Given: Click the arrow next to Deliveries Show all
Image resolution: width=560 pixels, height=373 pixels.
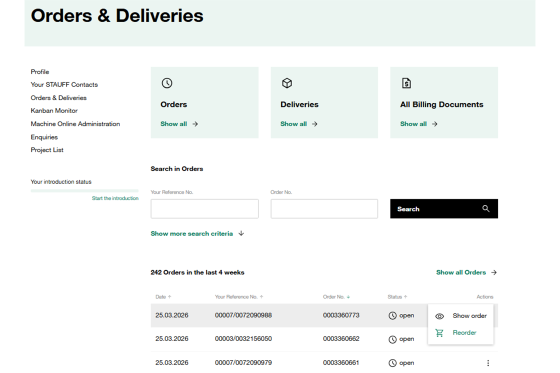Looking at the screenshot, I should click(315, 124).
